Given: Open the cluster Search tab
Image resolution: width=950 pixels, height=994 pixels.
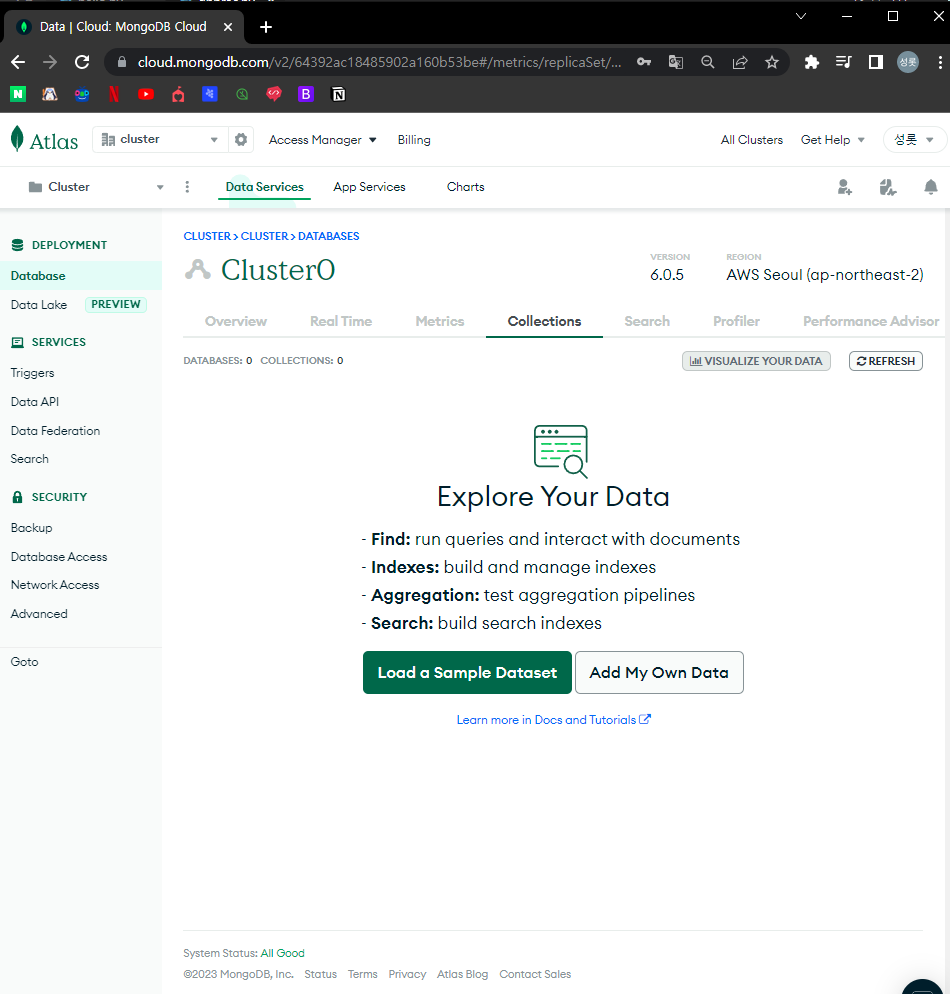Looking at the screenshot, I should pyautogui.click(x=647, y=321).
